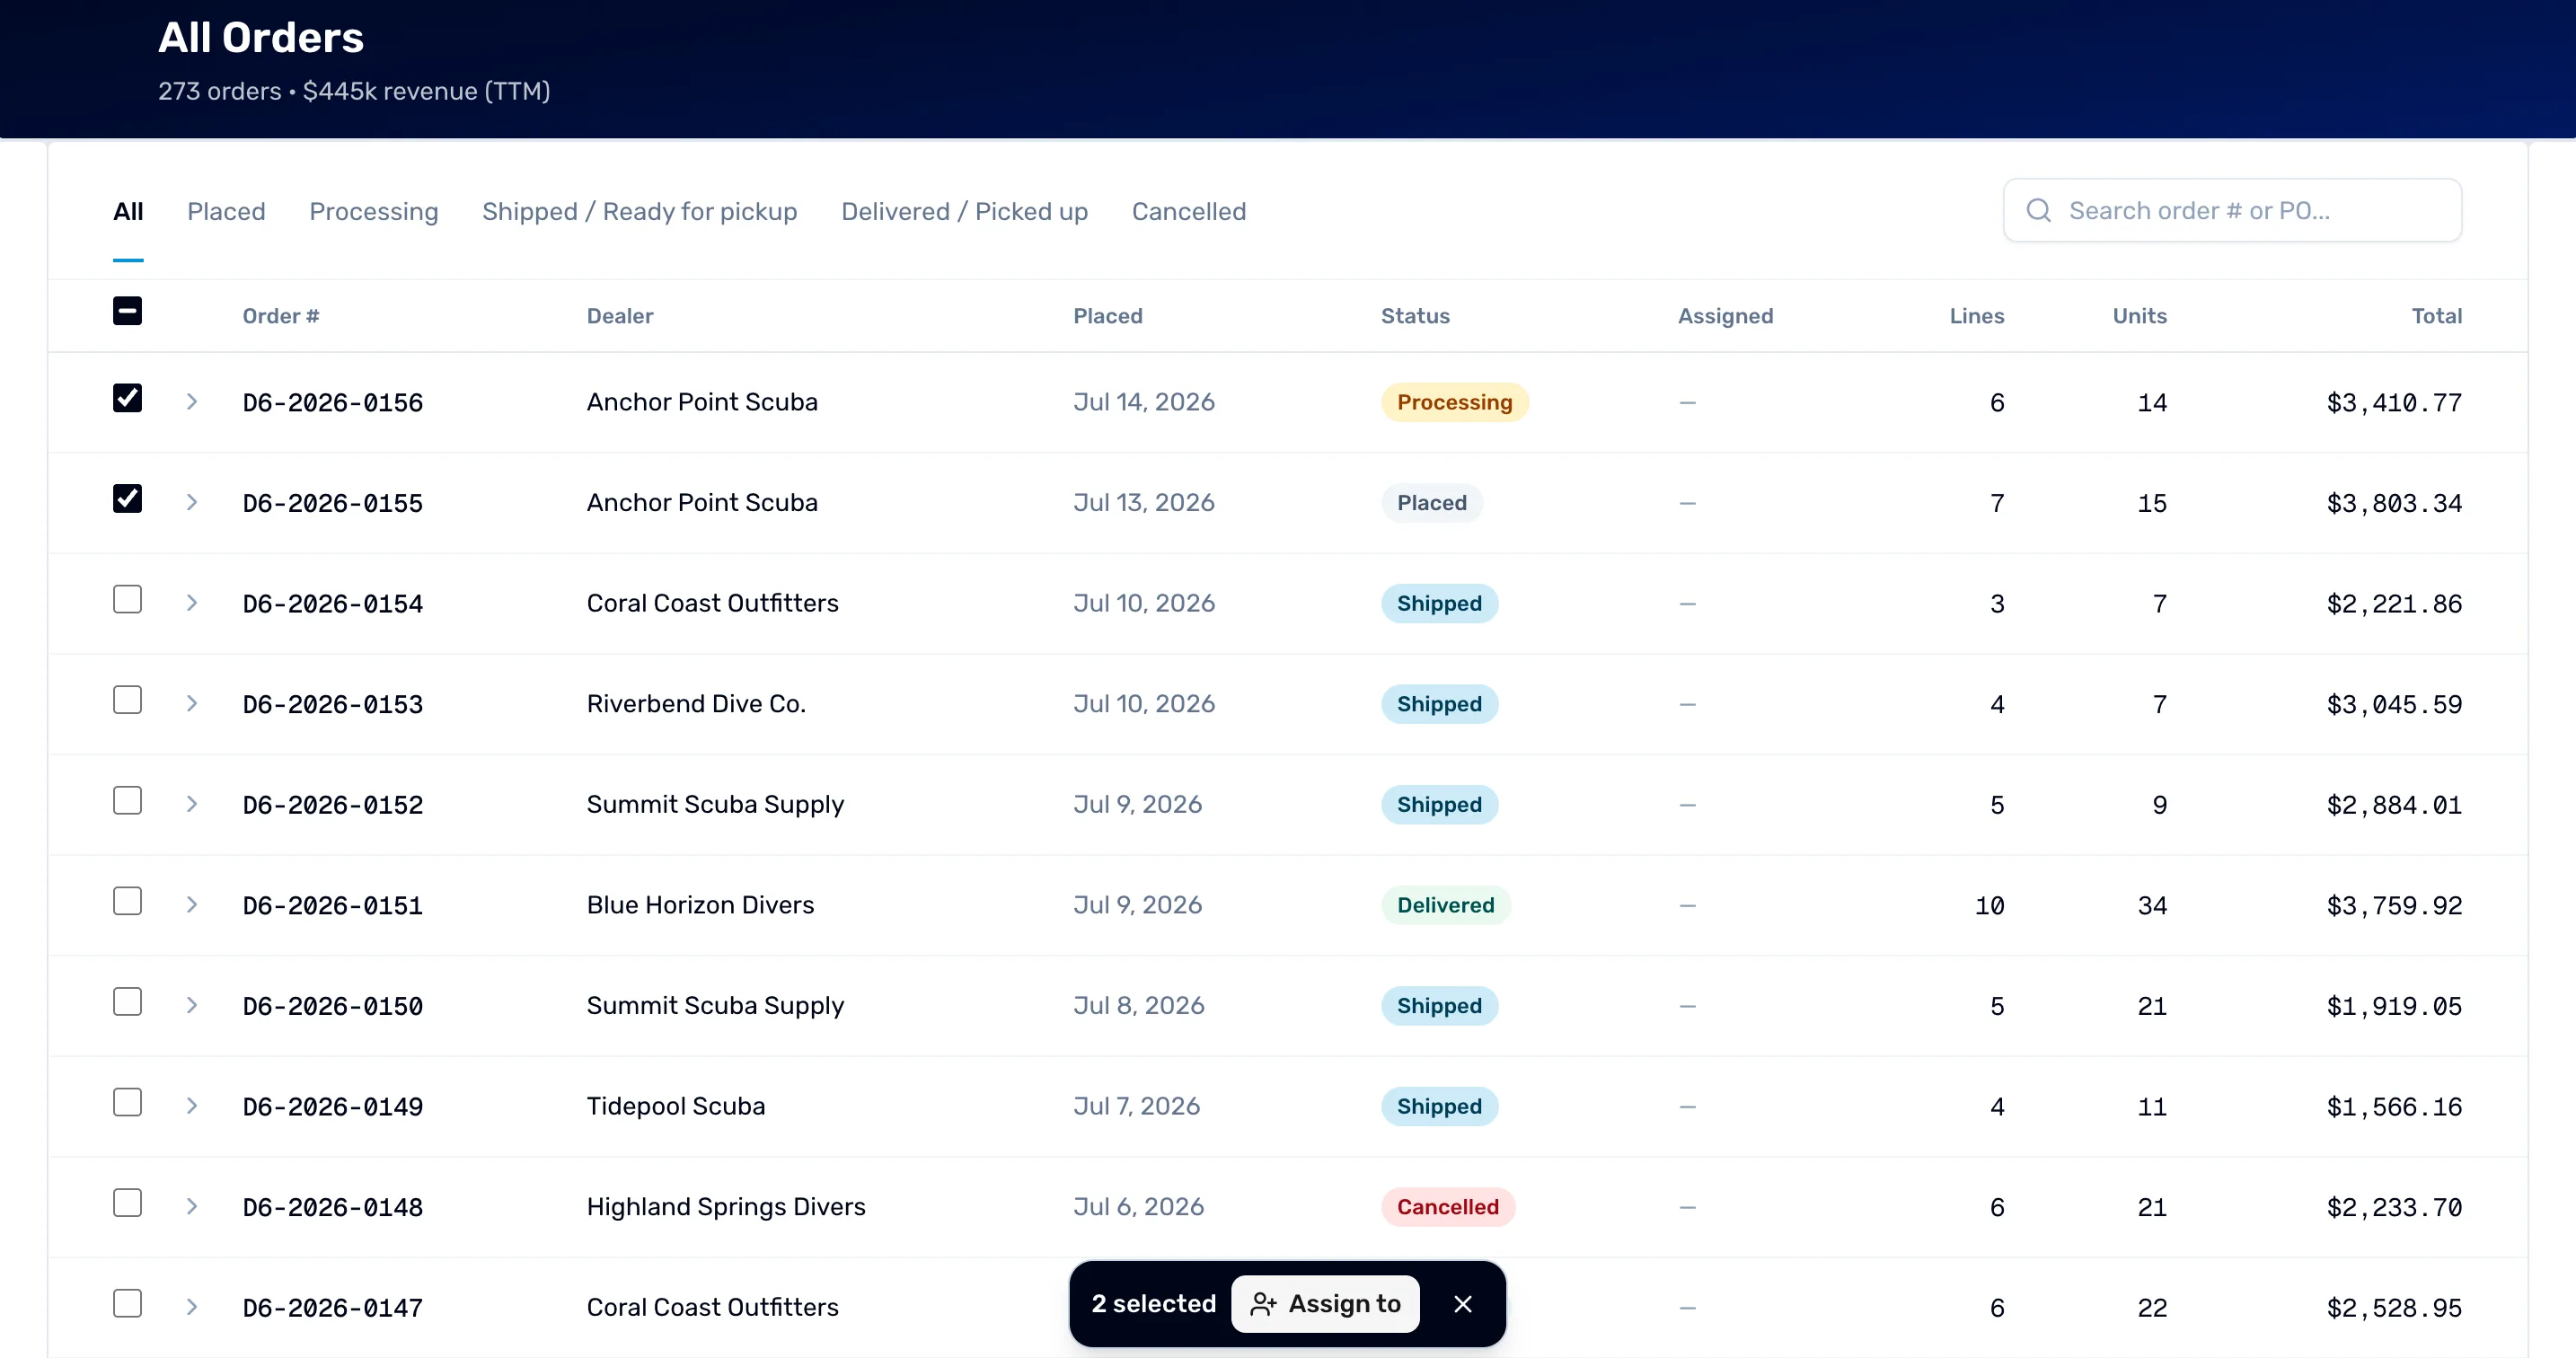The width and height of the screenshot is (2576, 1358).
Task: Click the Placed column header
Action: [1108, 316]
